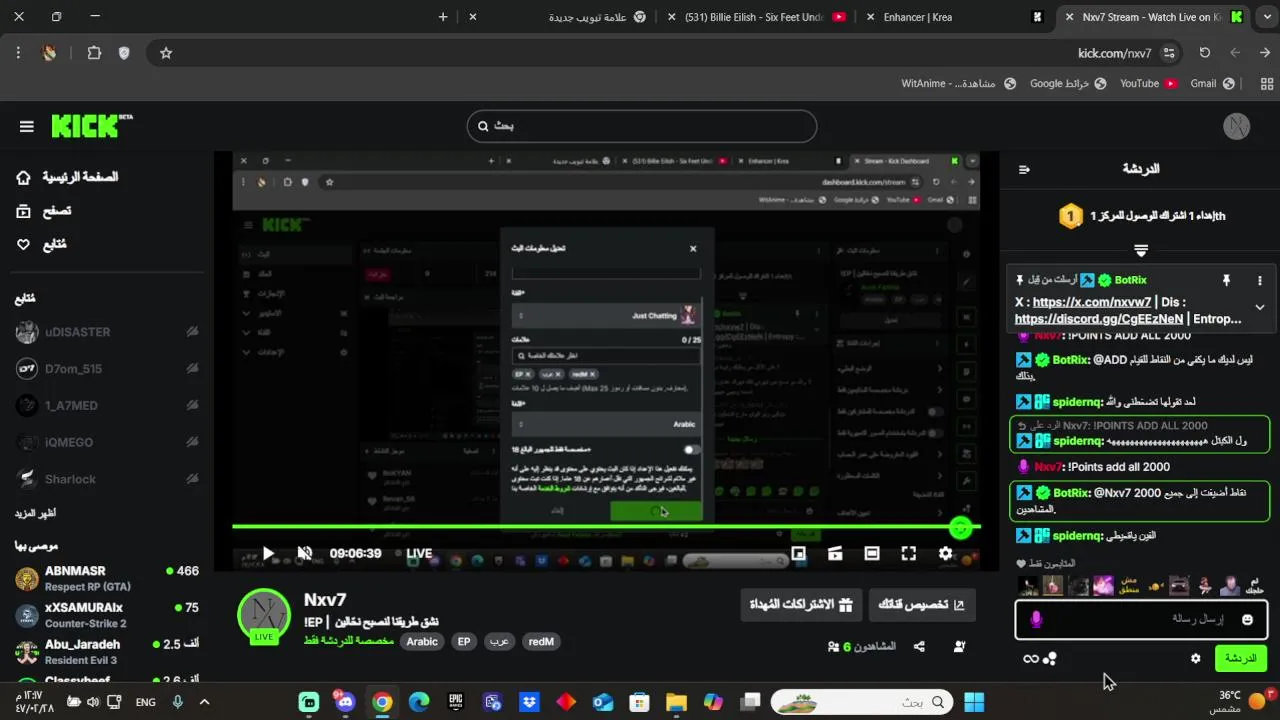This screenshot has width=1280, height=720.
Task: Expand أظهر المزيد to show more channels
Action: (x=35, y=513)
